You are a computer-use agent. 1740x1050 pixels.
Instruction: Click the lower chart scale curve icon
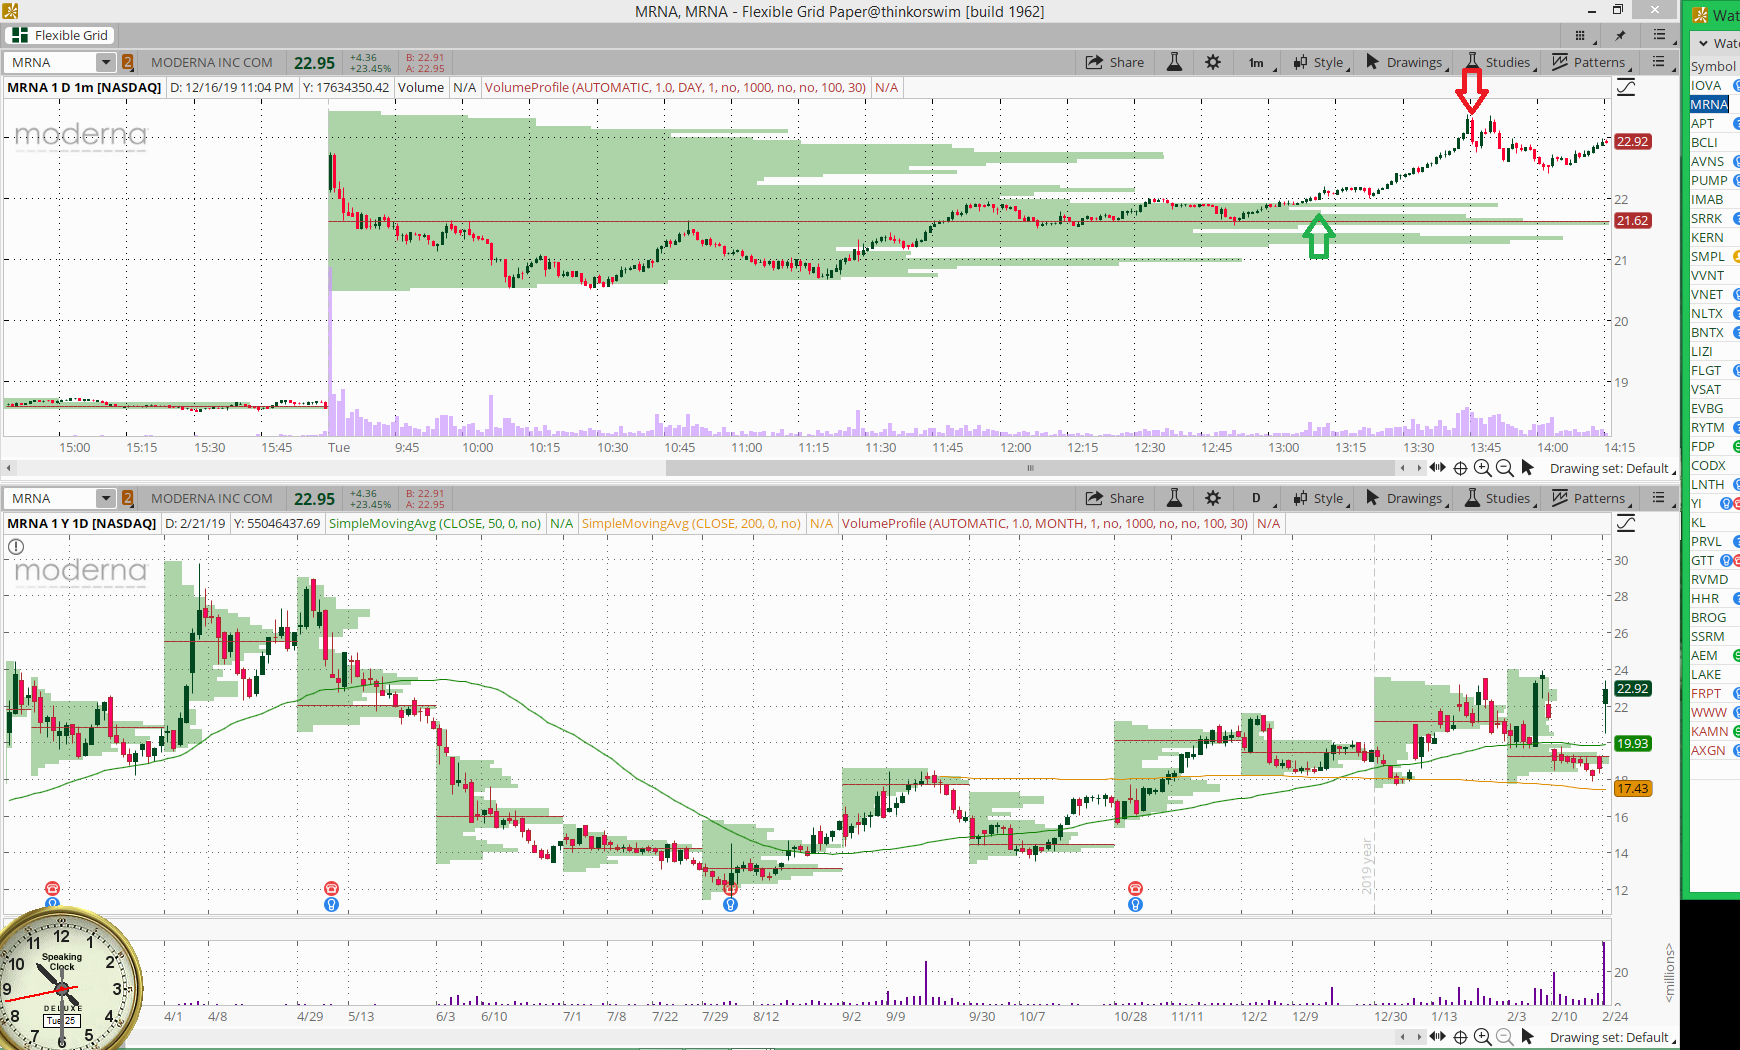click(1626, 524)
